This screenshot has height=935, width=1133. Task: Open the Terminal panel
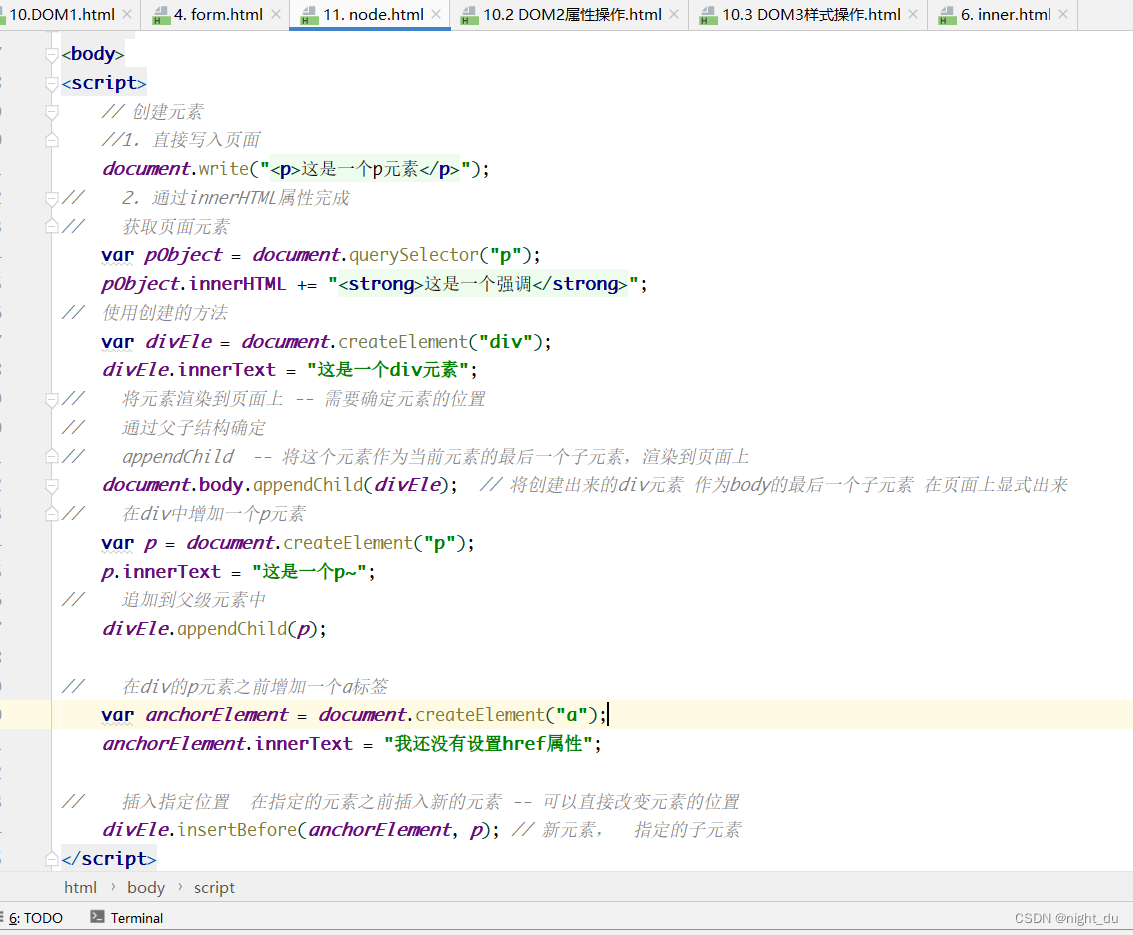137,917
